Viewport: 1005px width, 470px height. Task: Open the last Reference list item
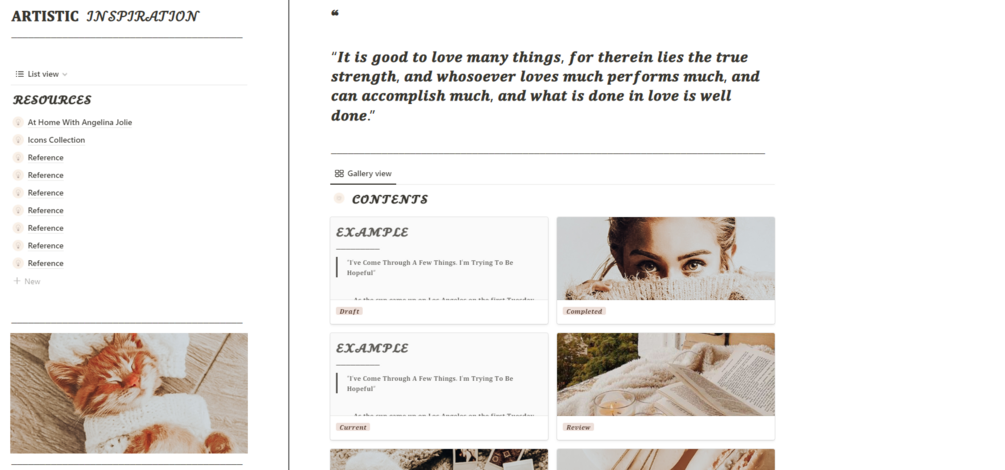(45, 264)
